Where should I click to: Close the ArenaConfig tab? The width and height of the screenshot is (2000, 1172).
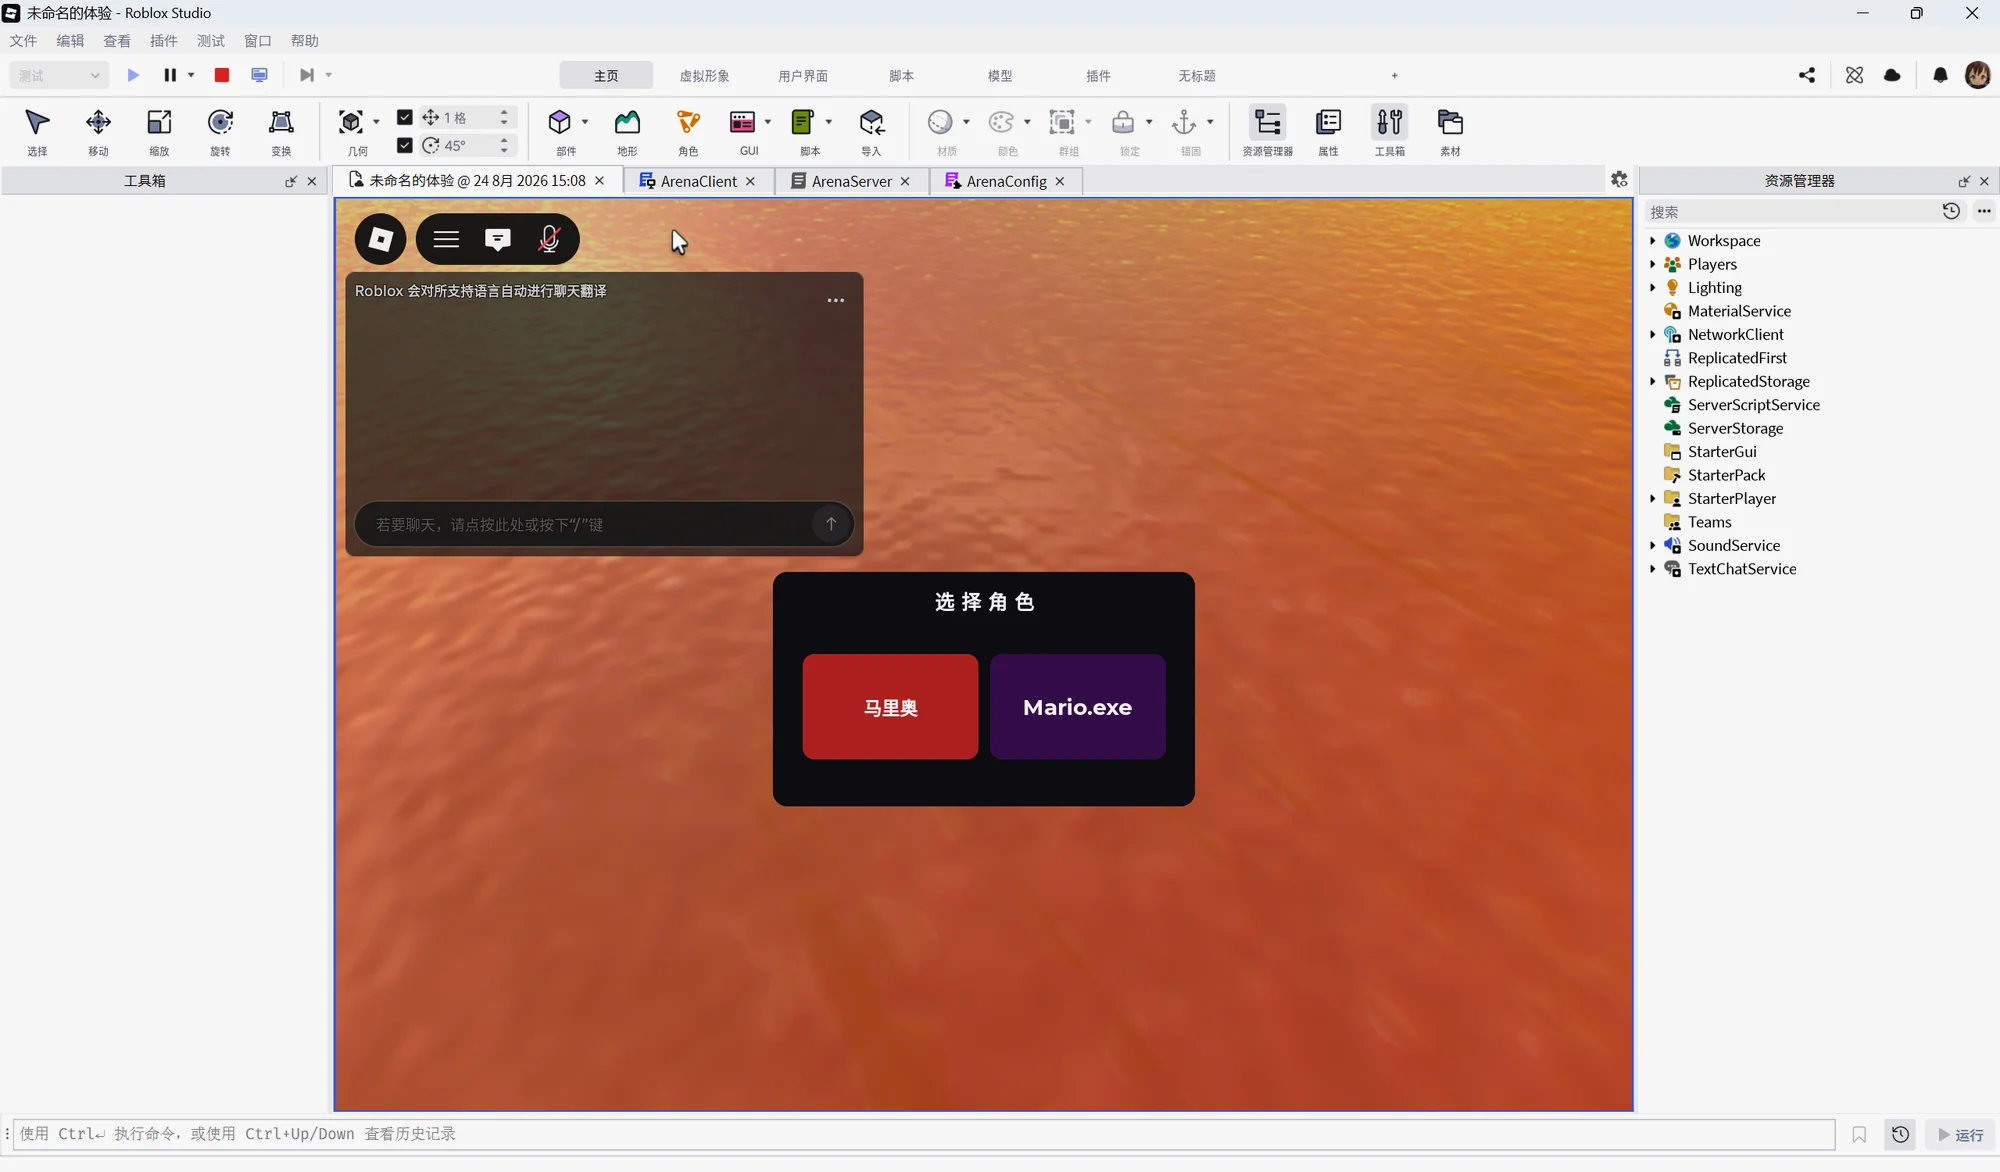click(1060, 181)
